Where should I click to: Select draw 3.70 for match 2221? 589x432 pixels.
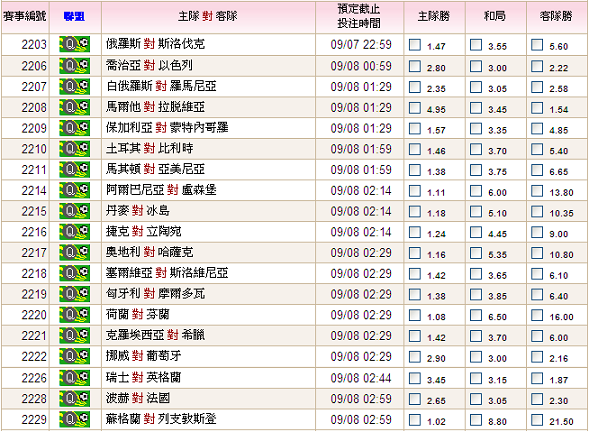(x=476, y=336)
